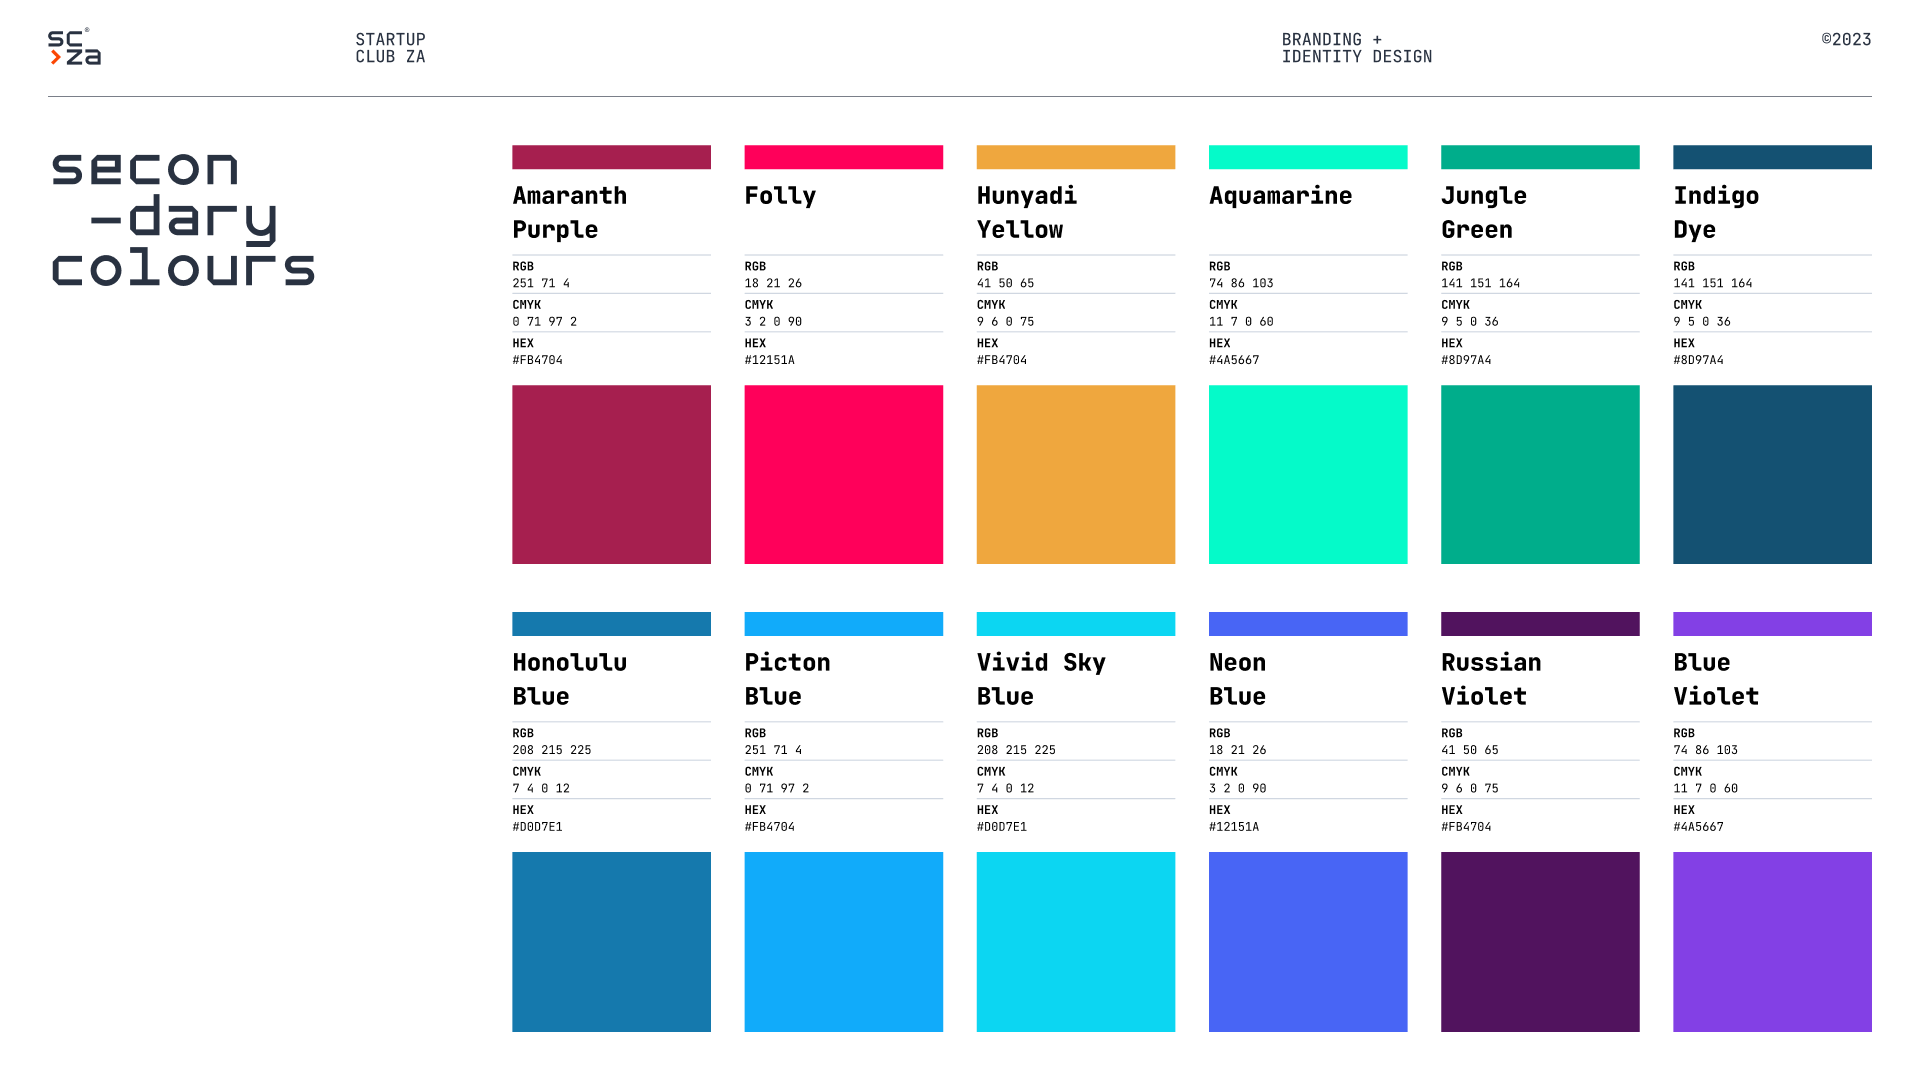This screenshot has height=1080, width=1920.
Task: Select the Aquamarine large color square
Action: pyautogui.click(x=1307, y=474)
